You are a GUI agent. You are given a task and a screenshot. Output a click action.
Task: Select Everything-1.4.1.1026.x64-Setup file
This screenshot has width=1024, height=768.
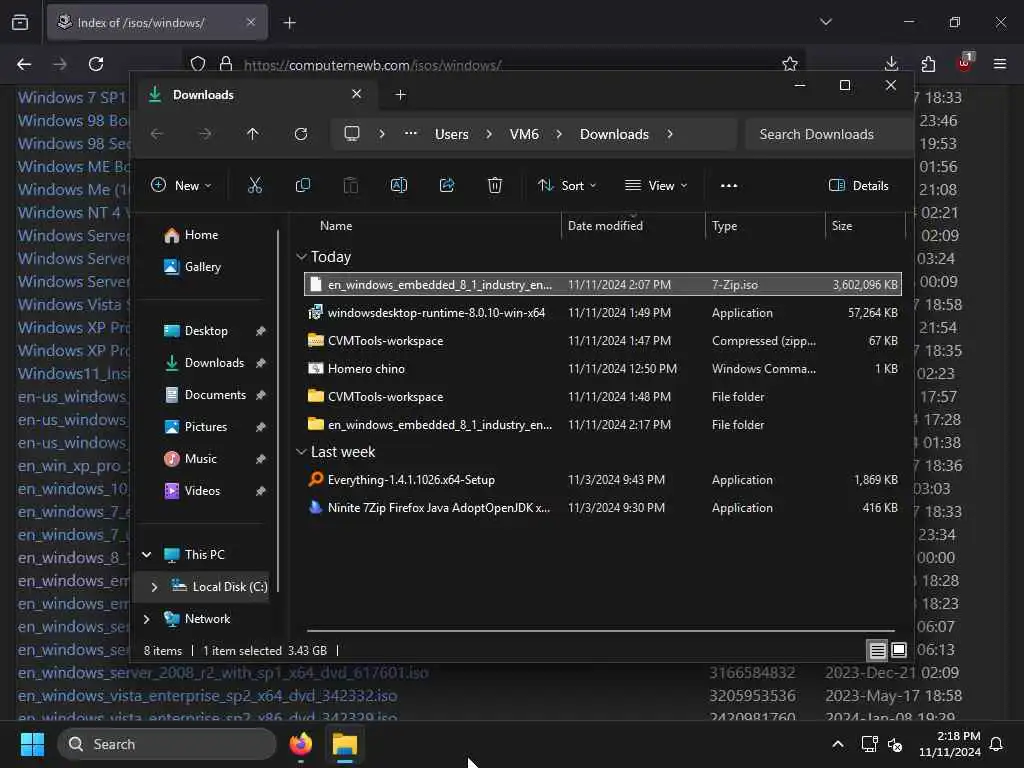pos(603,479)
